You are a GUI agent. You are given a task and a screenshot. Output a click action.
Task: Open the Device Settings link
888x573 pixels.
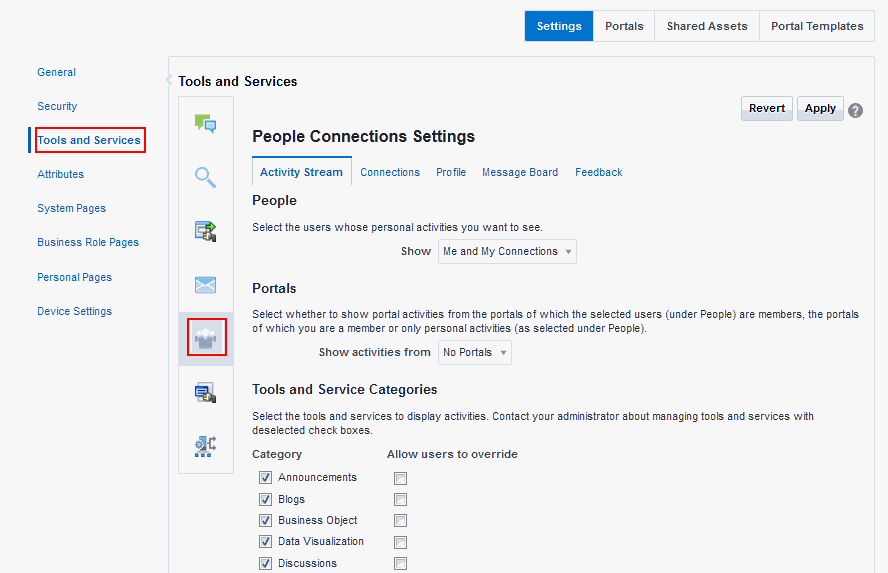(x=75, y=311)
